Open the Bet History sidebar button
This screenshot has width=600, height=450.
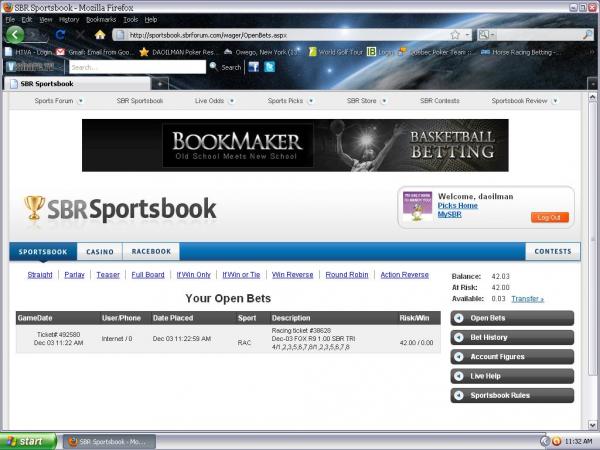(512, 337)
